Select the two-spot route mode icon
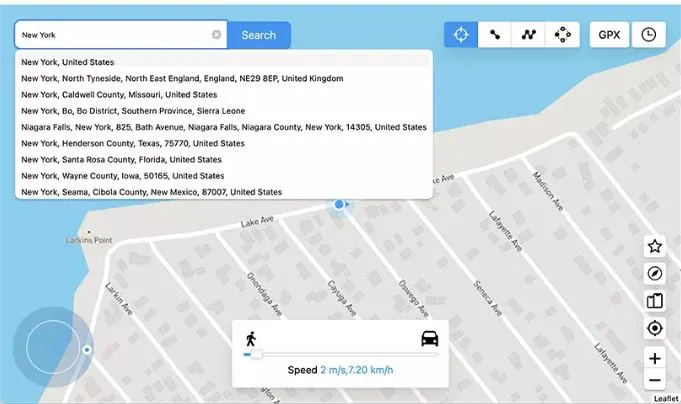The image size is (681, 404). pyautogui.click(x=495, y=35)
